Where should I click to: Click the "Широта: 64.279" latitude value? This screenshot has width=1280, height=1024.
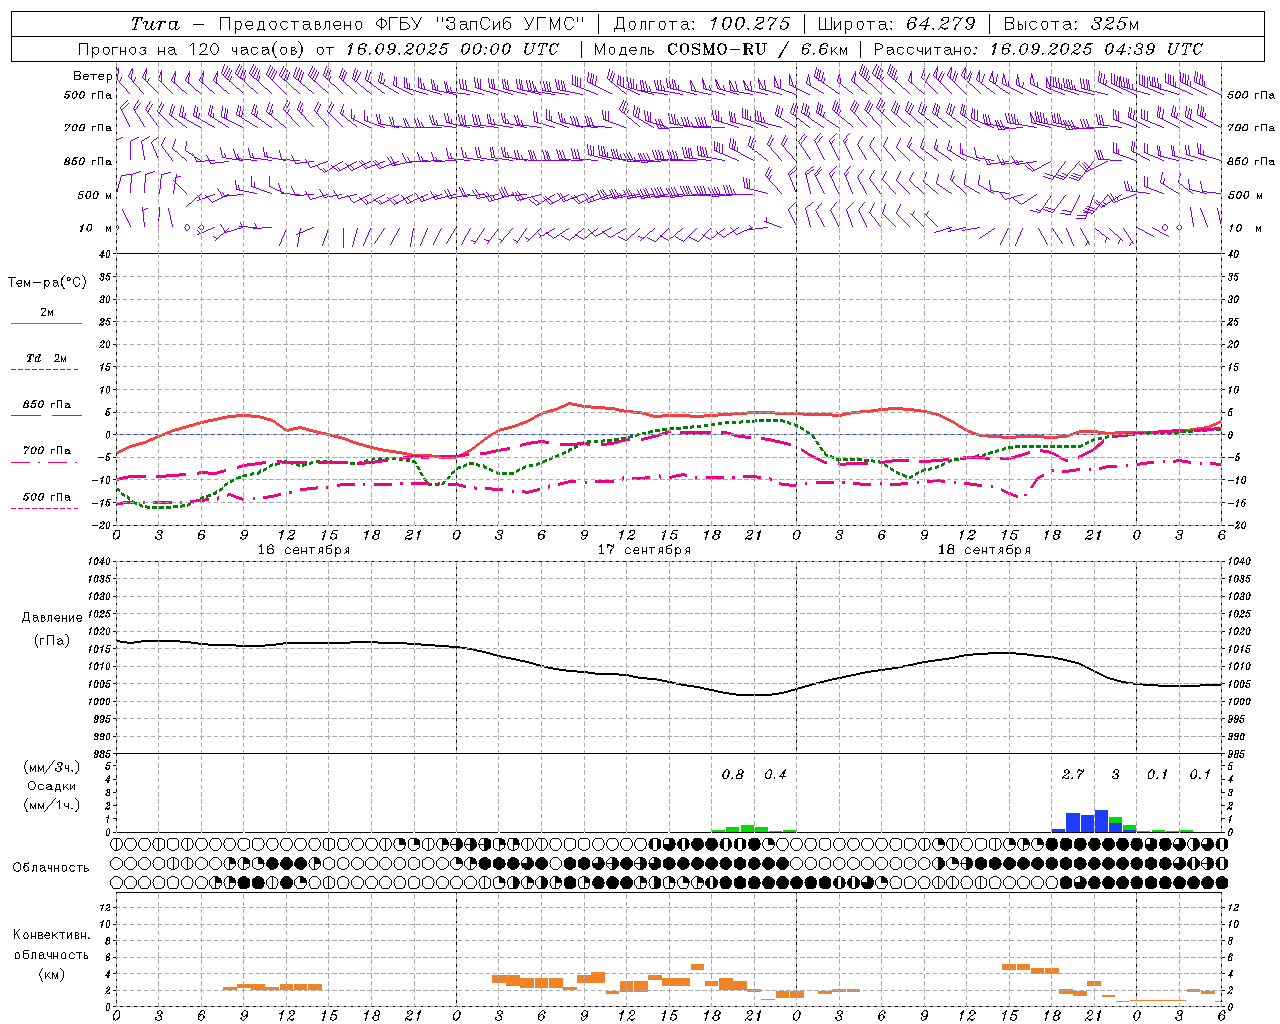pos(897,24)
